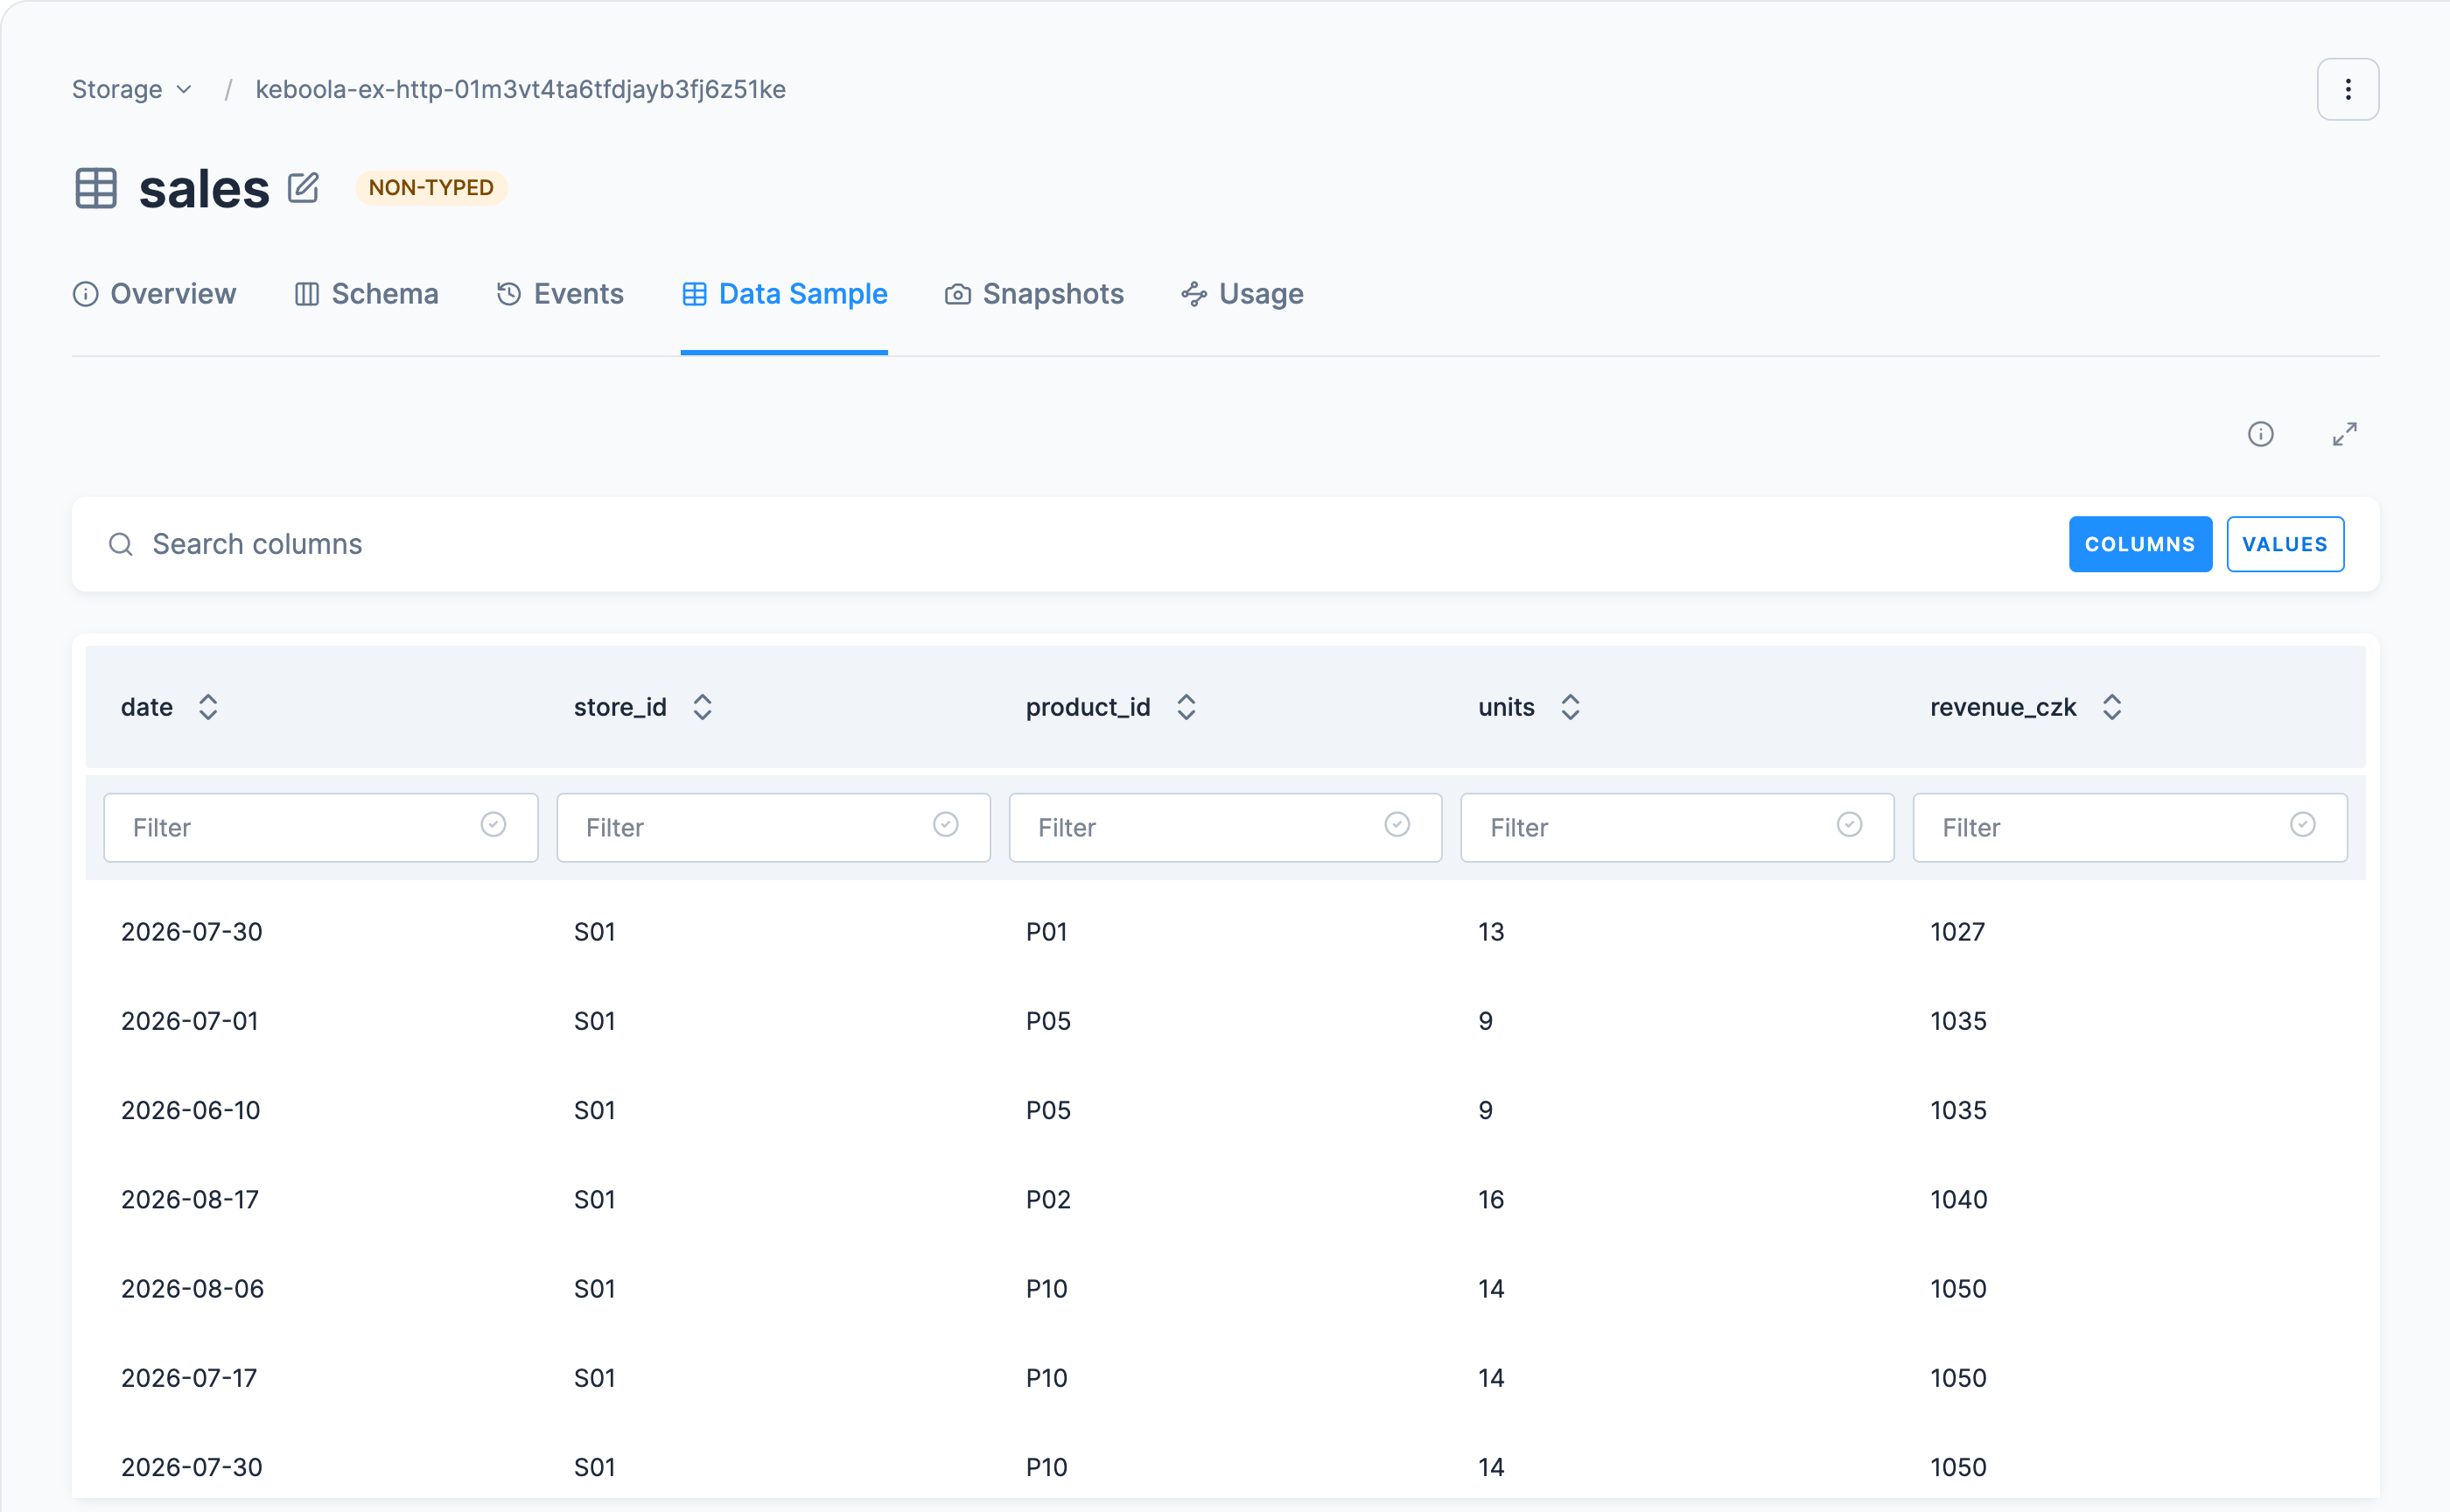This screenshot has height=1512, width=2450.
Task: Switch to the Schema tab
Action: pyautogui.click(x=366, y=294)
